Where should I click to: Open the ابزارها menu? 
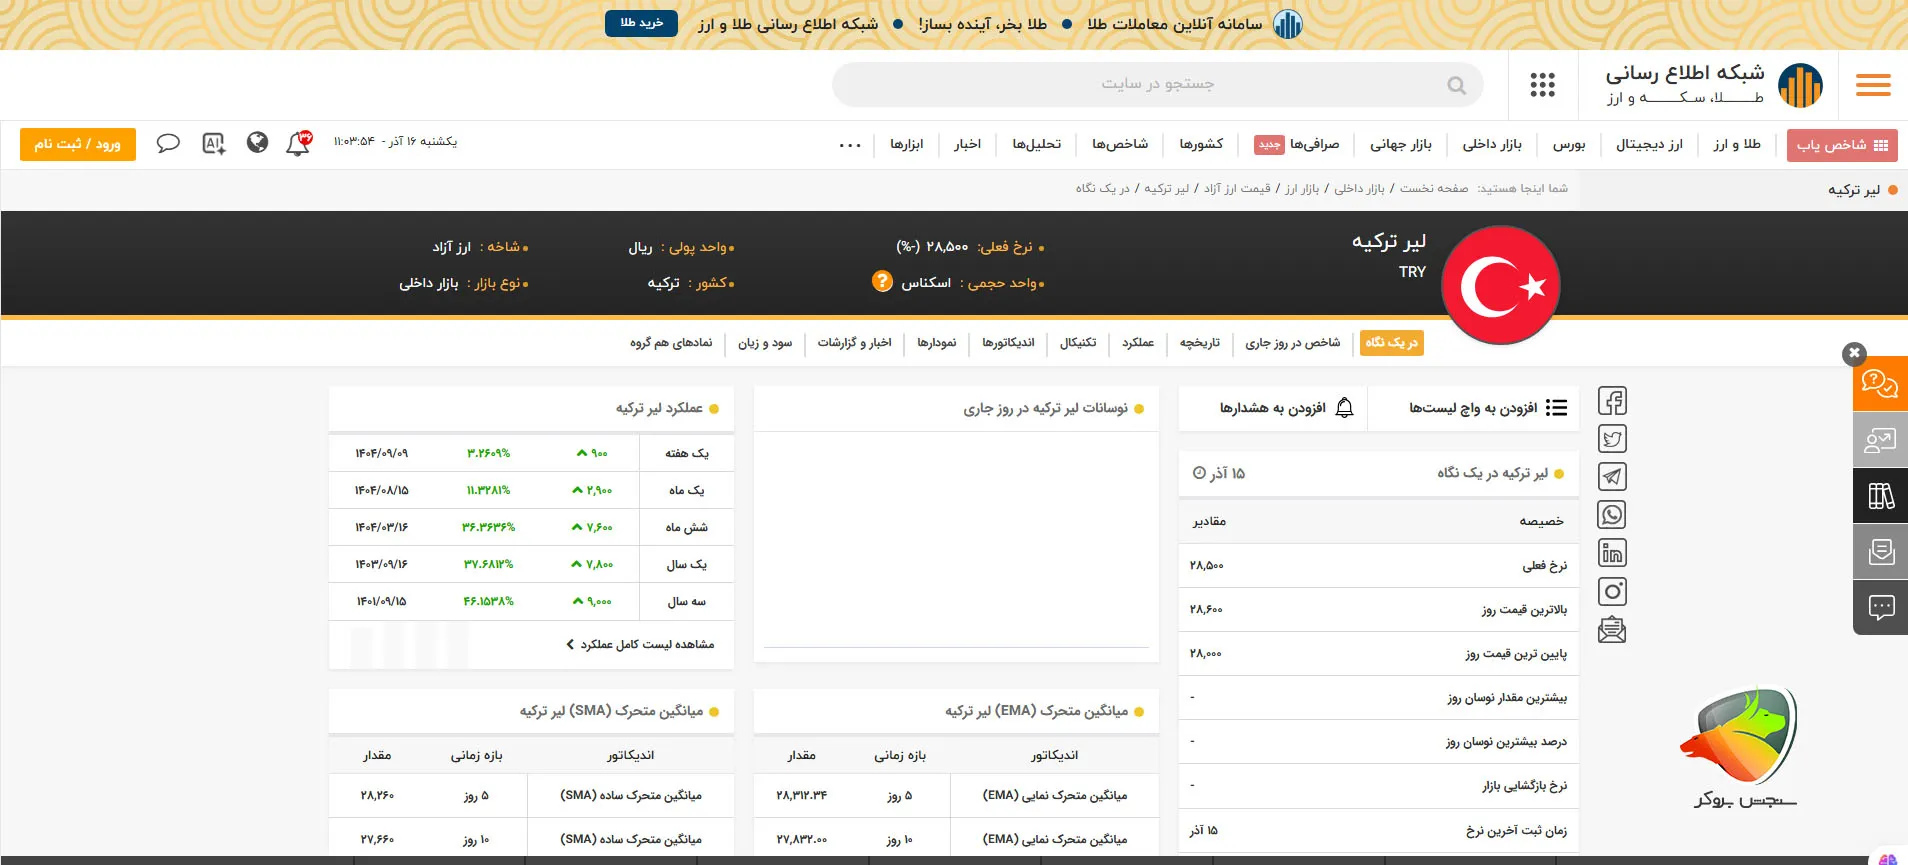tap(907, 144)
